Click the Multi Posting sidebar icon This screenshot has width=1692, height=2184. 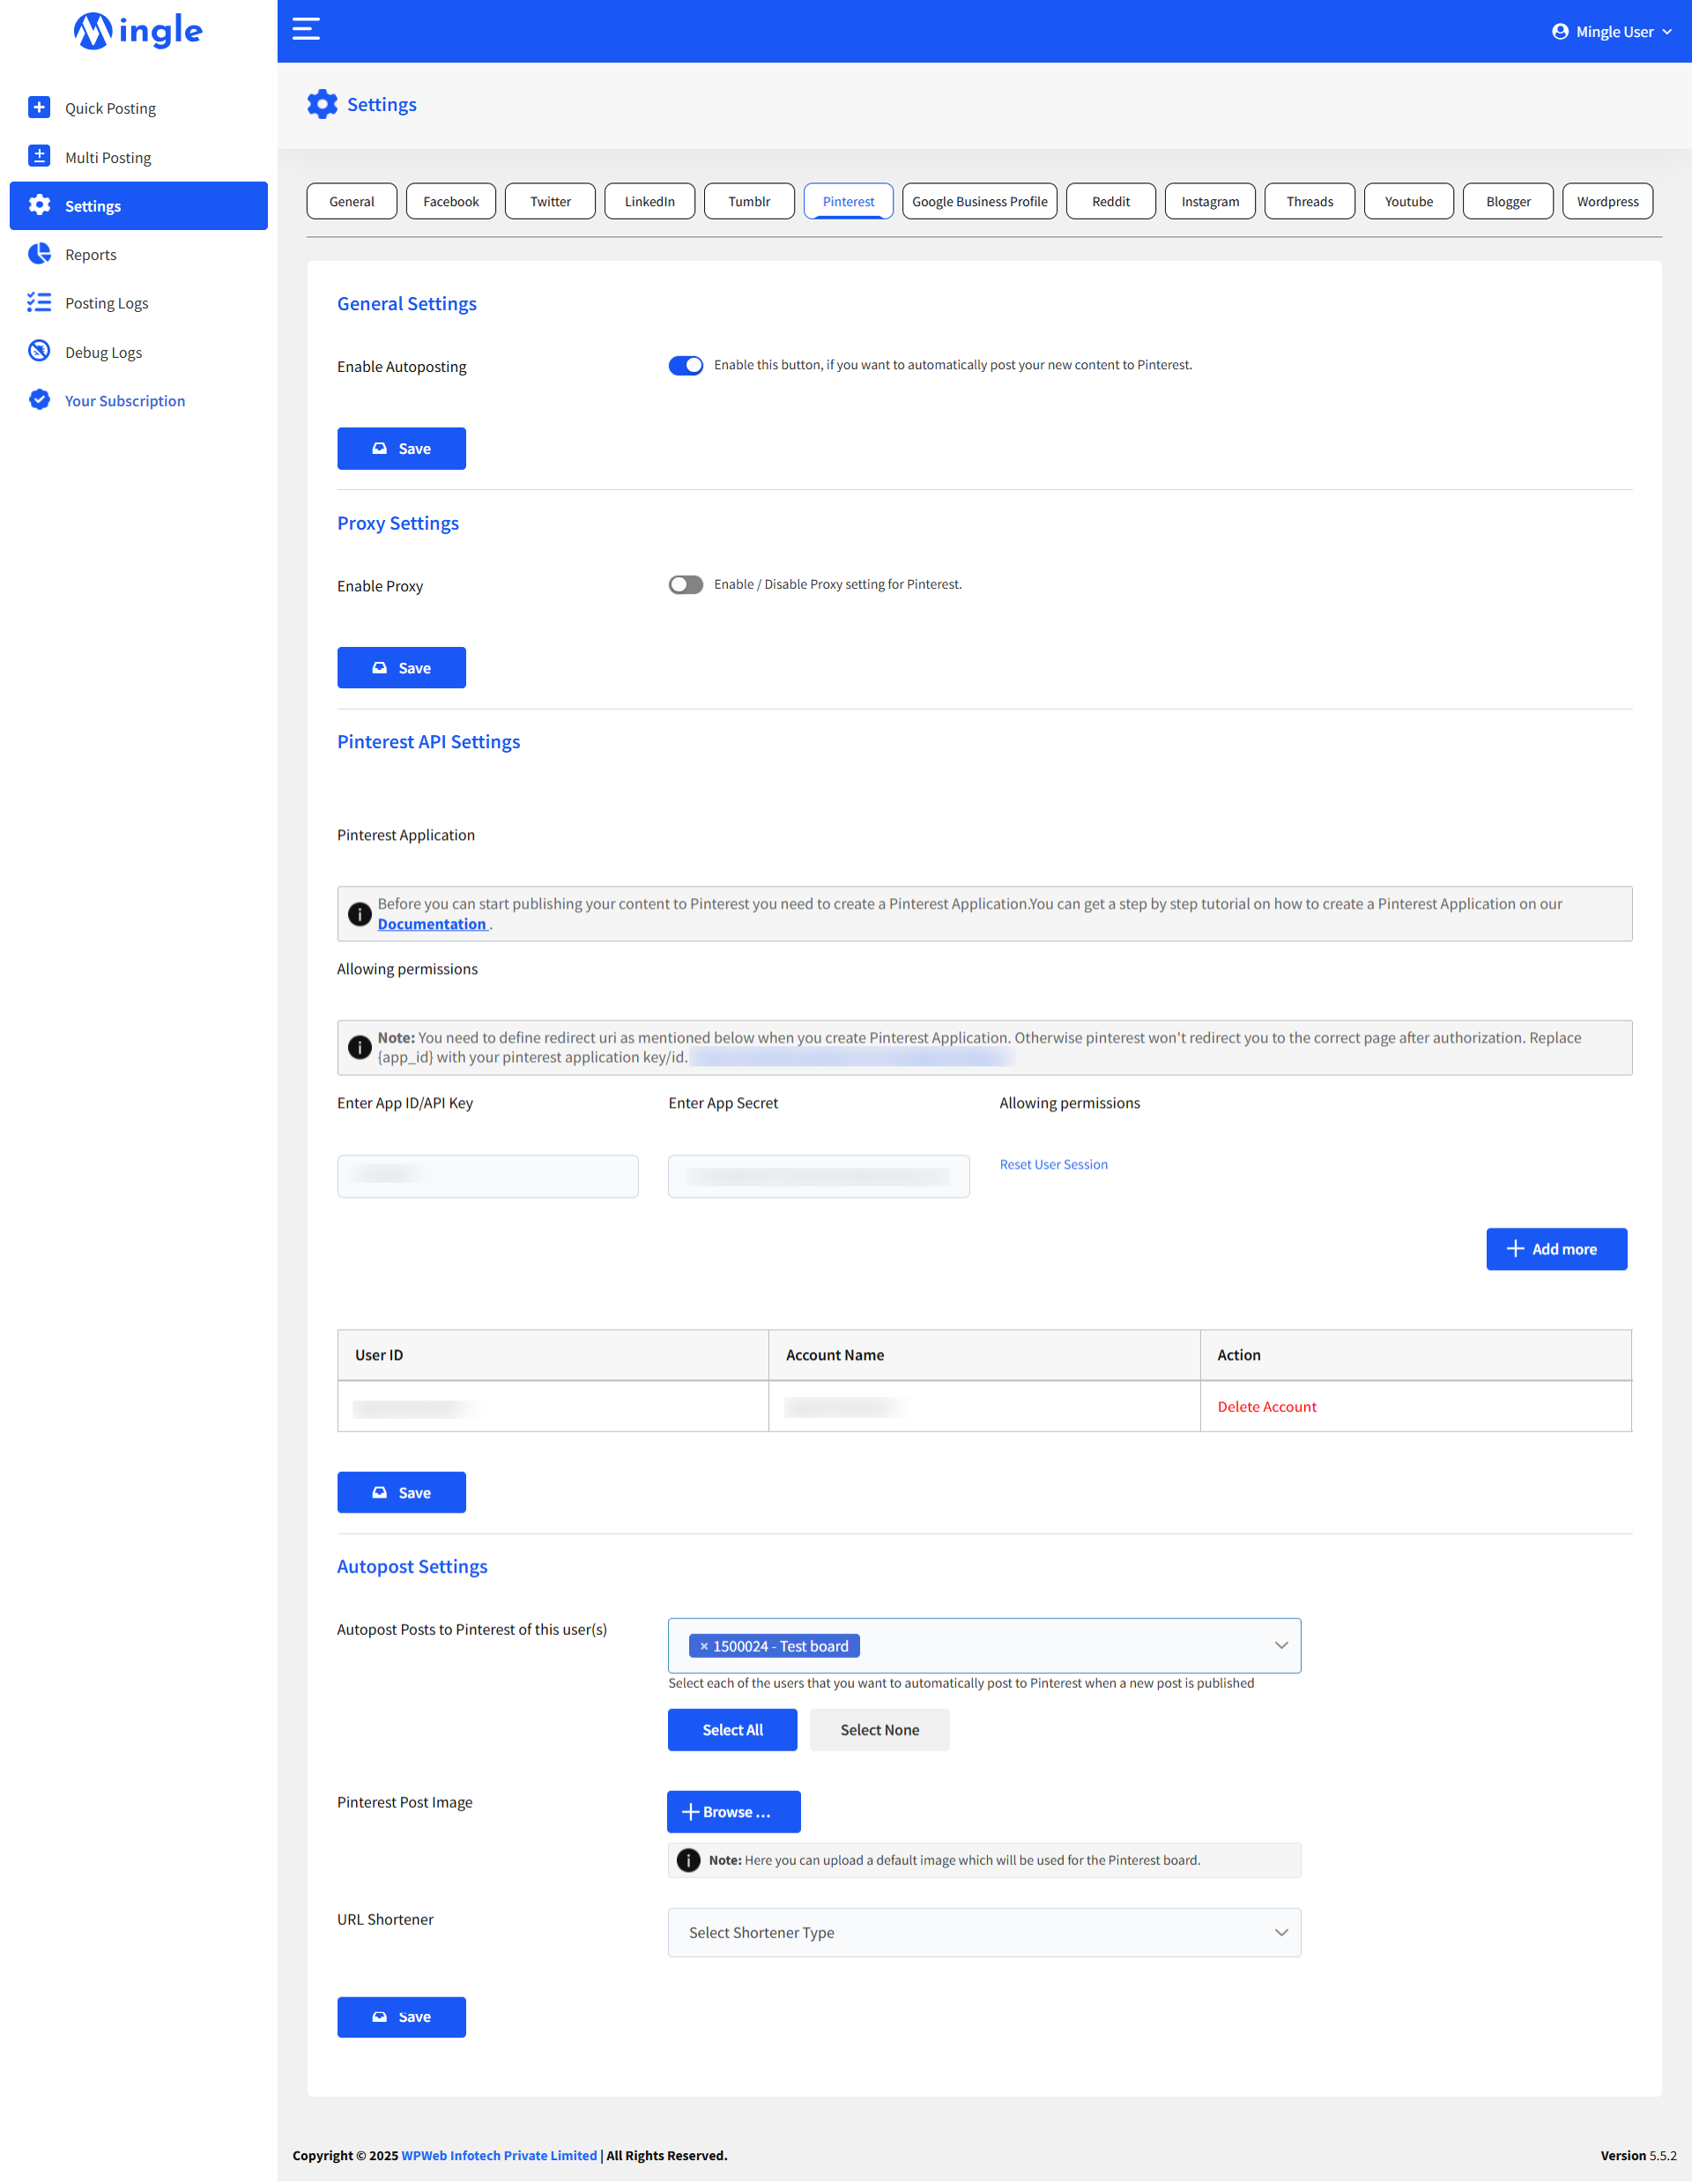(x=39, y=156)
